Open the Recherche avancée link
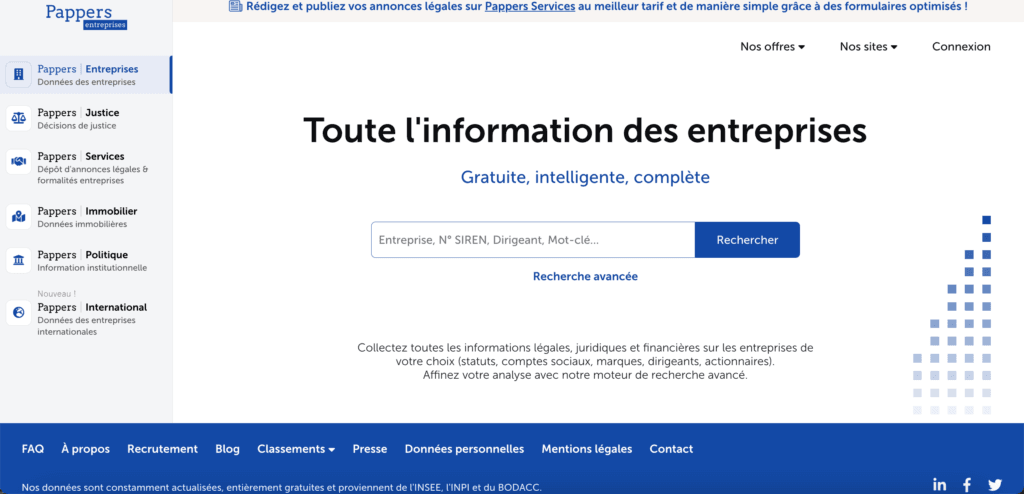This screenshot has width=1024, height=494. [585, 276]
